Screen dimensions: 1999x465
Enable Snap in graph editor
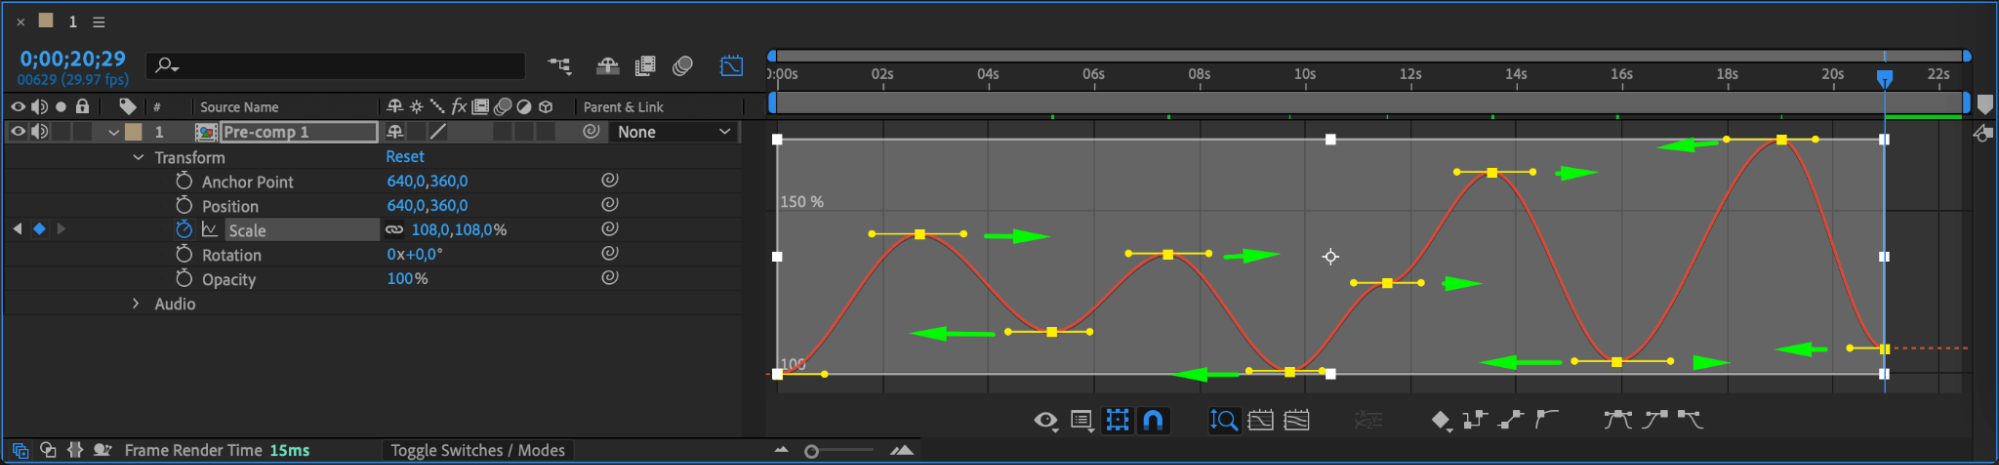coord(1153,420)
